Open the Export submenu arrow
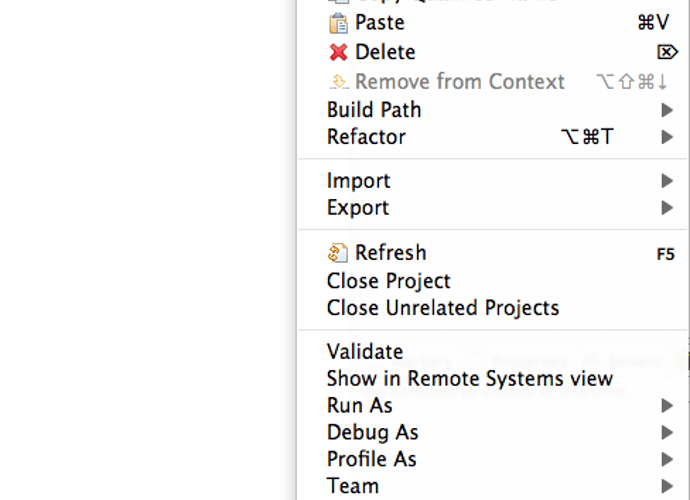Screen dimensions: 690x500 667,208
